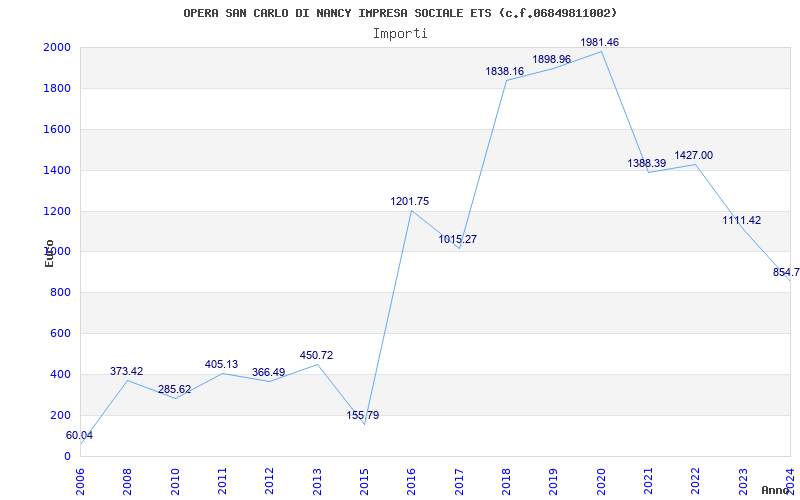800x500 pixels.
Task: Click the x-axis year 2020
Action: [601, 482]
